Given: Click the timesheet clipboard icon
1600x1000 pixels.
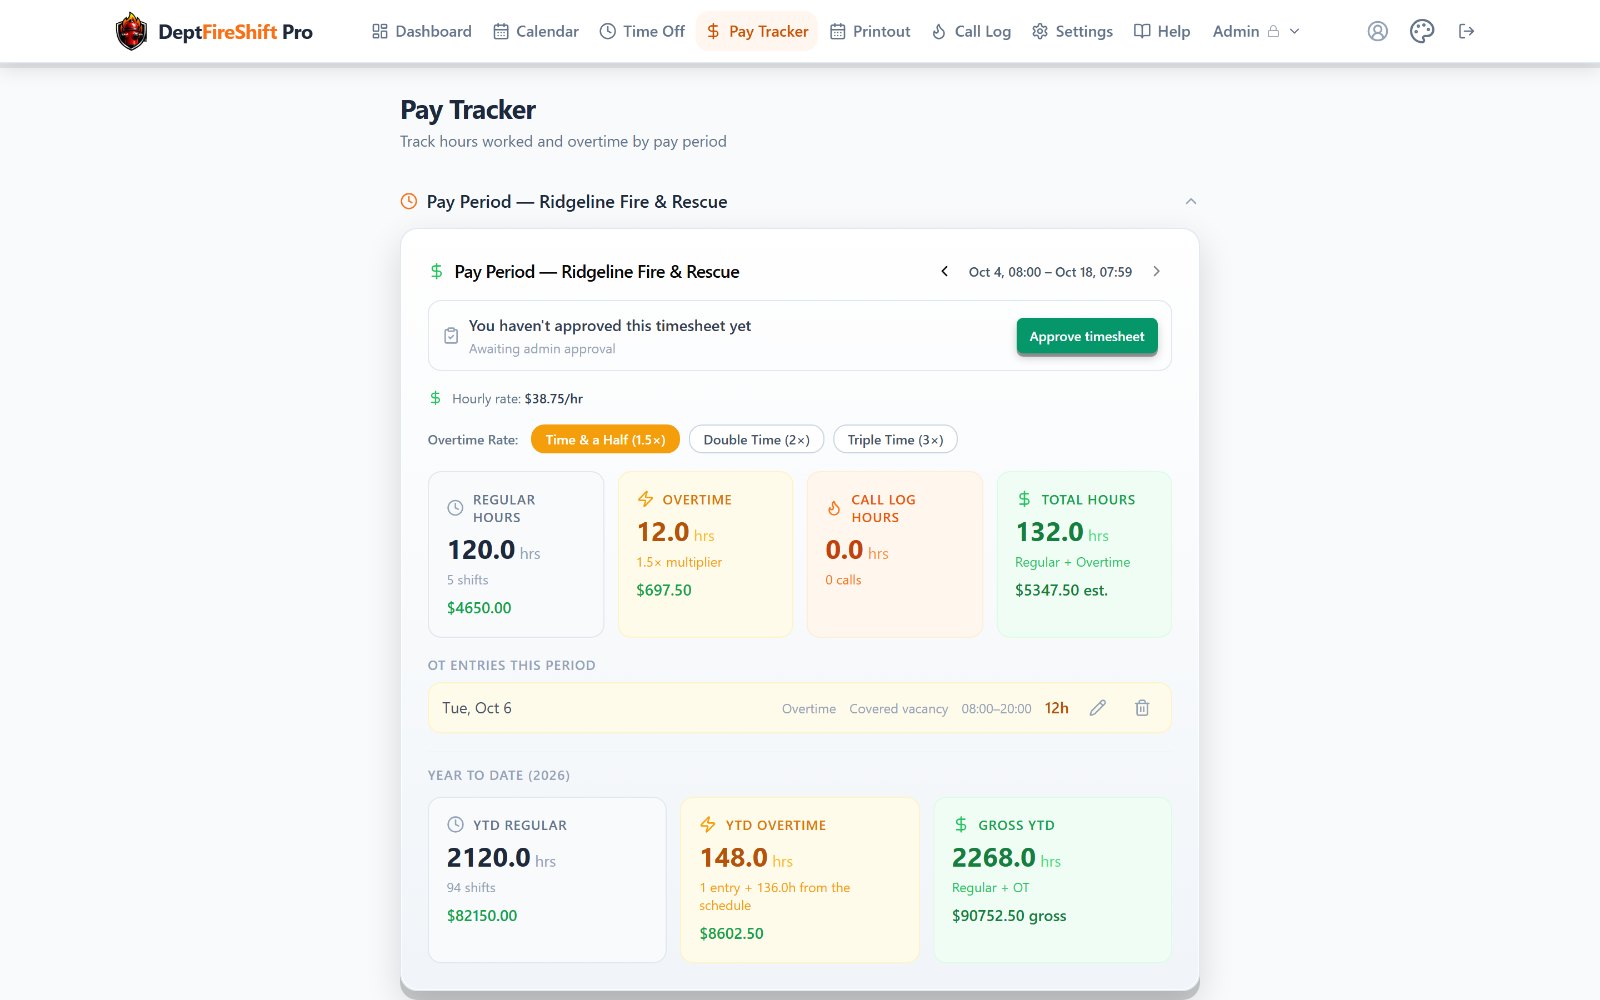Looking at the screenshot, I should click(x=451, y=336).
